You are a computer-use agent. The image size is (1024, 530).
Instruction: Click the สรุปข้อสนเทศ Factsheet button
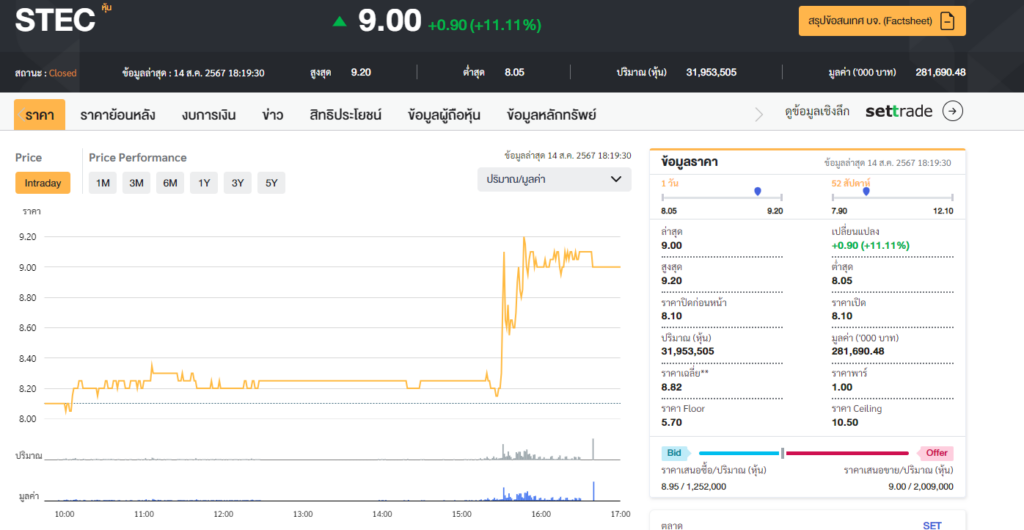coord(882,22)
